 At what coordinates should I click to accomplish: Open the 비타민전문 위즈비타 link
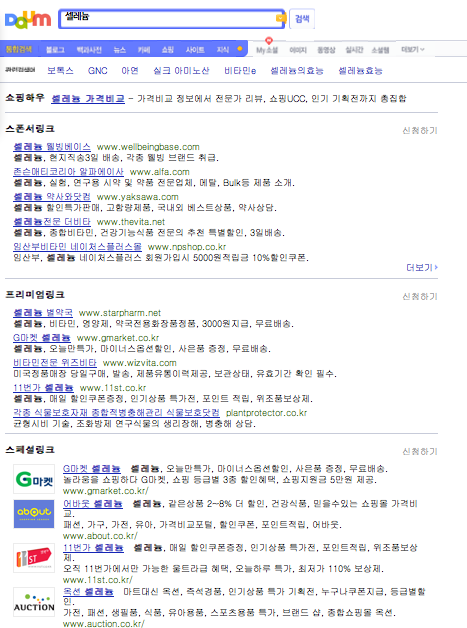point(55,363)
